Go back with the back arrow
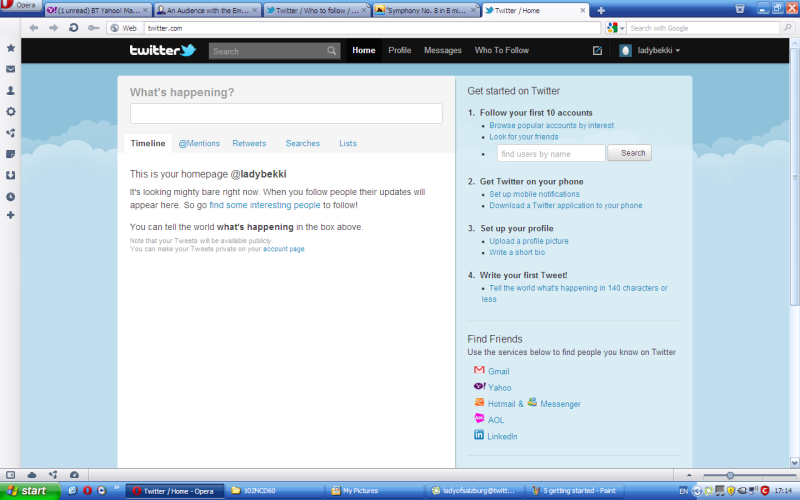 [34, 28]
